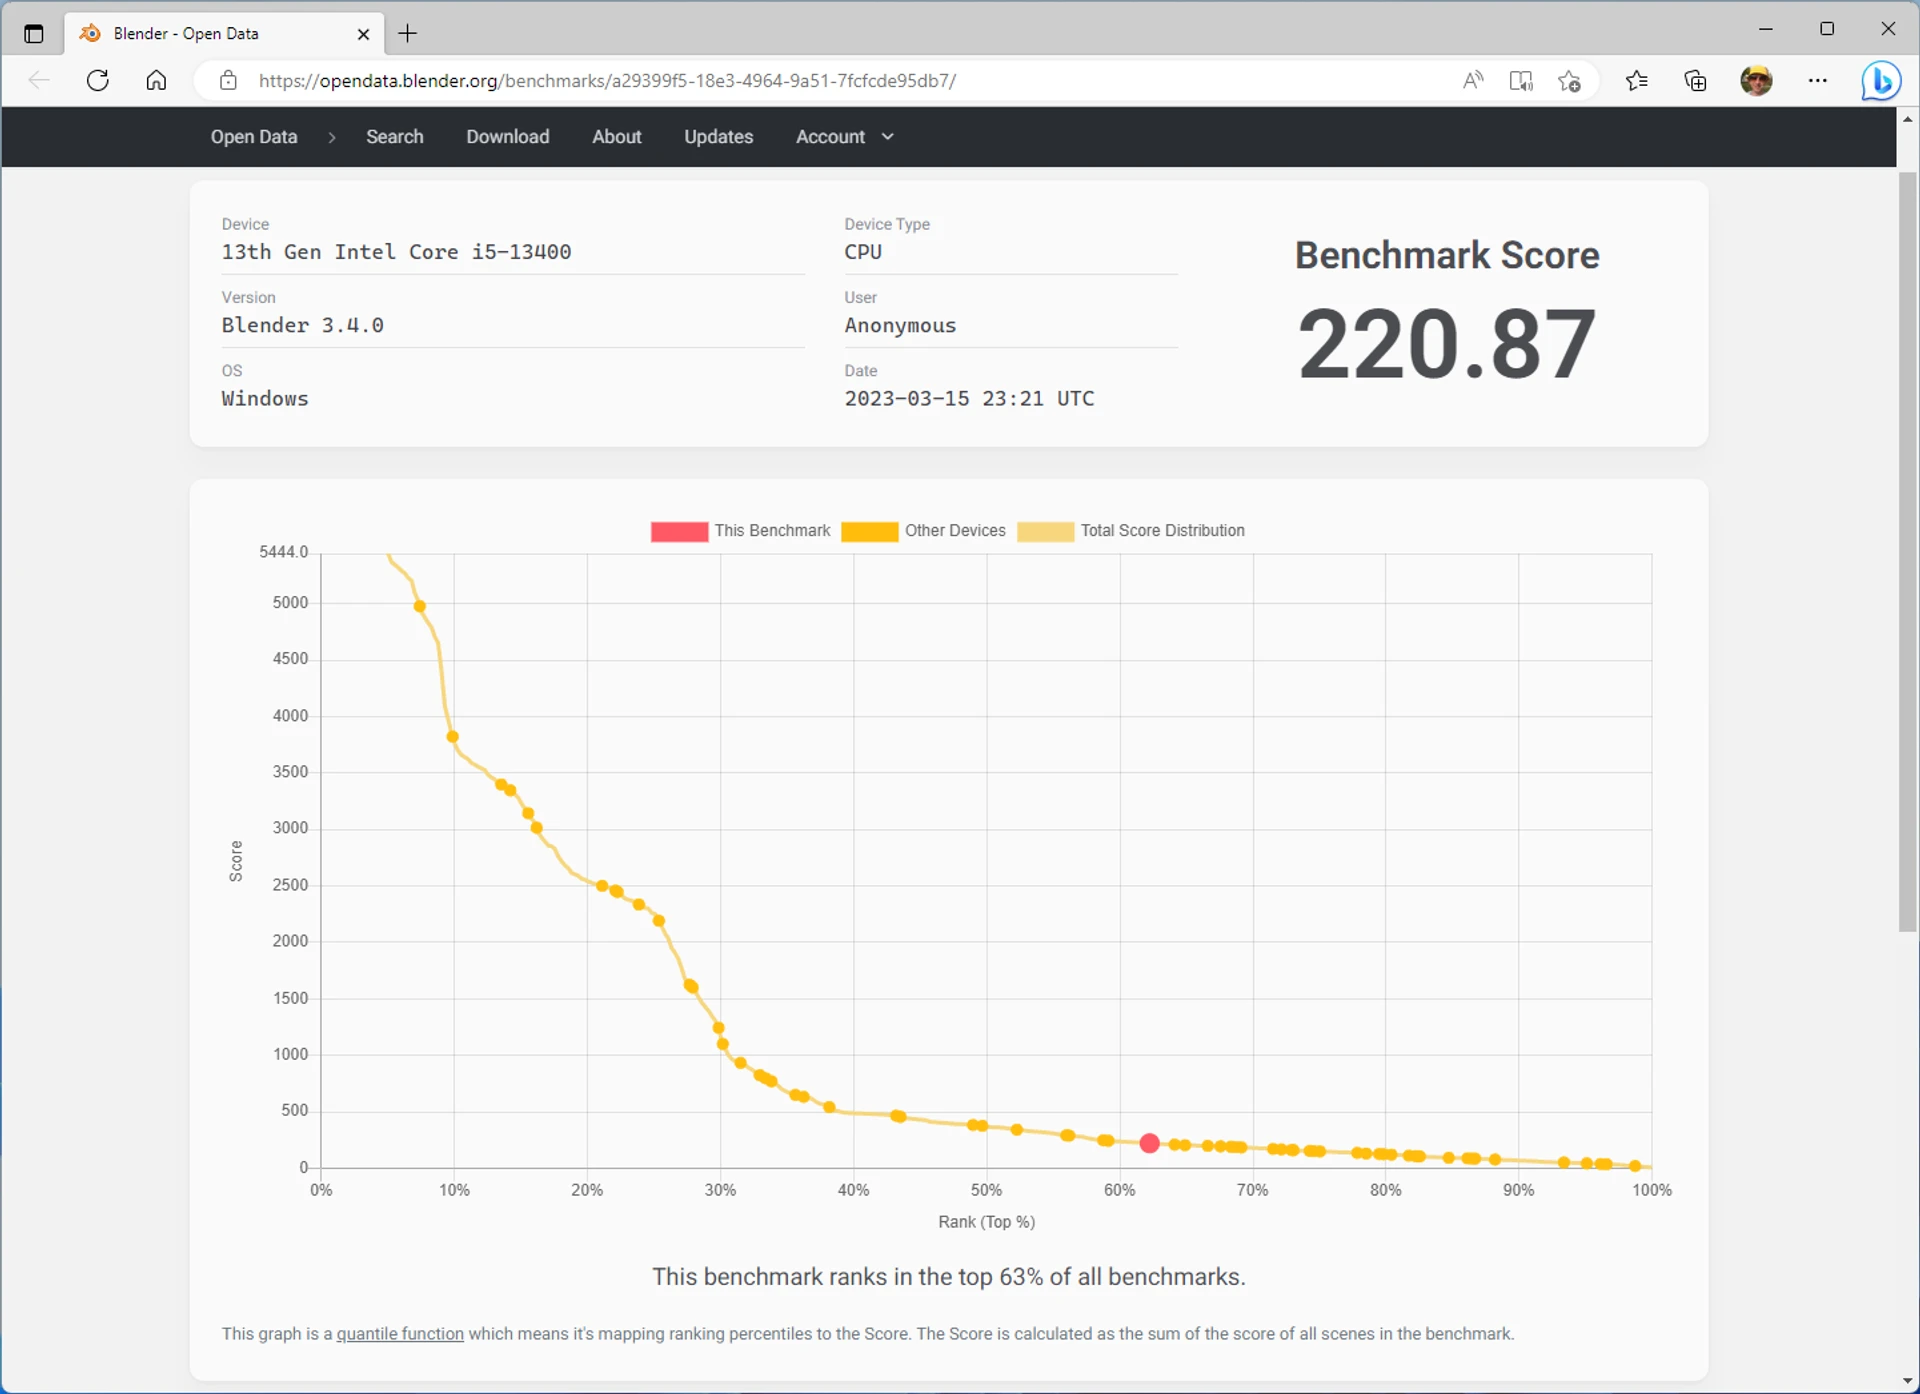
Task: Reload the page with refresh icon
Action: [98, 81]
